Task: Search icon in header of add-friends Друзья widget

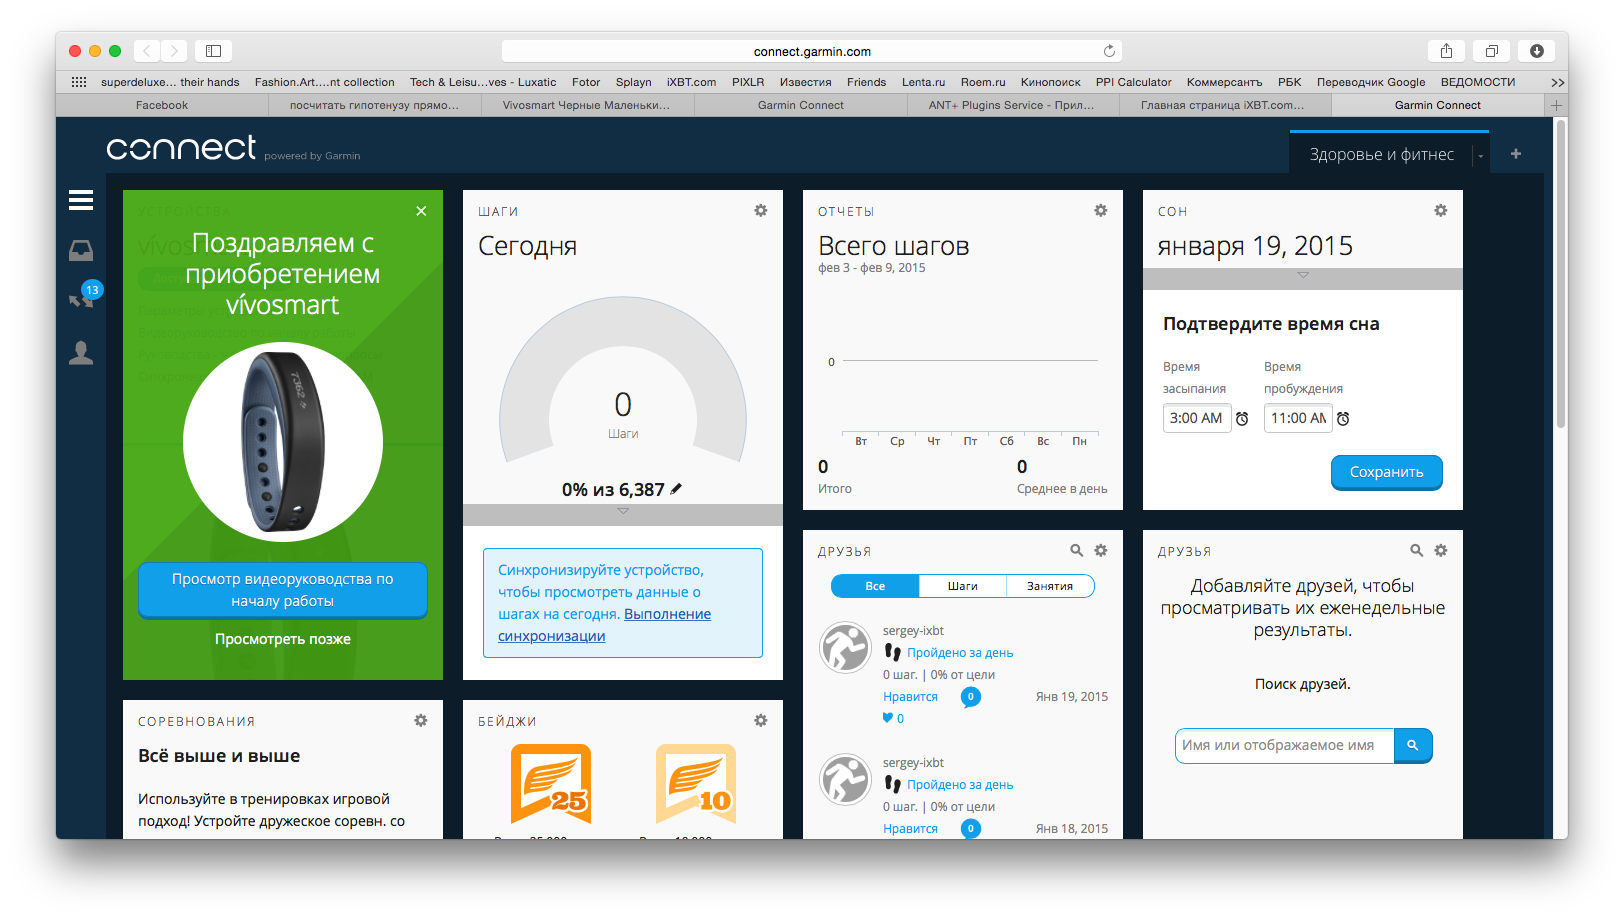Action: 1417,551
